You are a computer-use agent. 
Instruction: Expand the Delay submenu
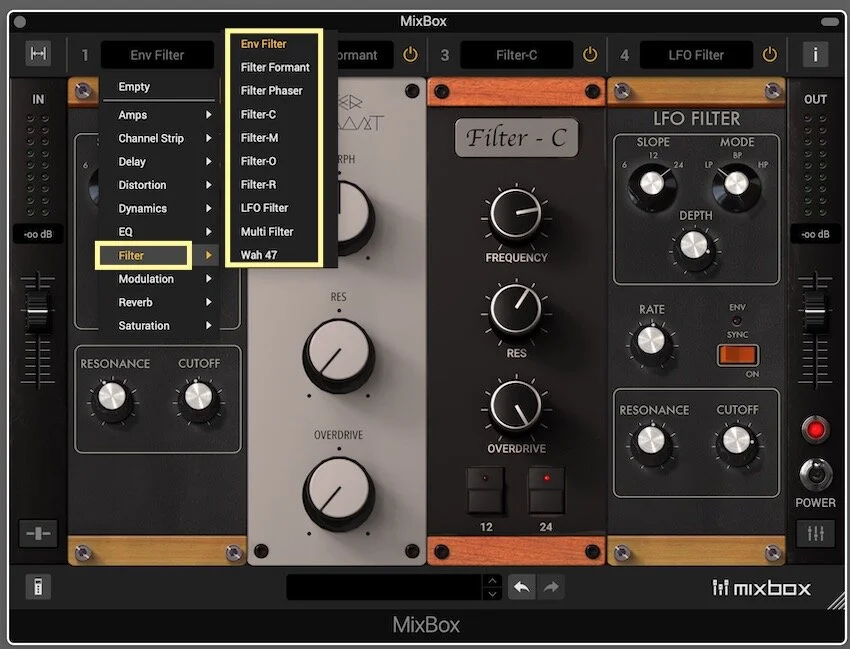(159, 162)
